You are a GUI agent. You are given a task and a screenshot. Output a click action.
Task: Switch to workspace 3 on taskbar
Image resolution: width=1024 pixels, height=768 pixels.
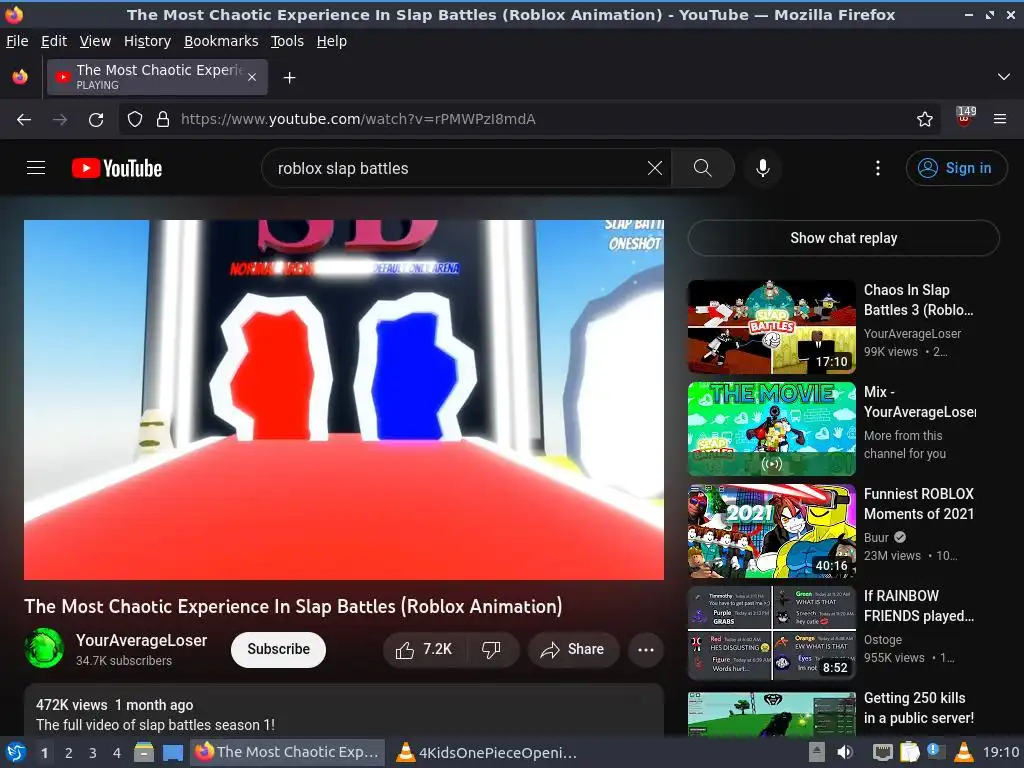click(93, 752)
